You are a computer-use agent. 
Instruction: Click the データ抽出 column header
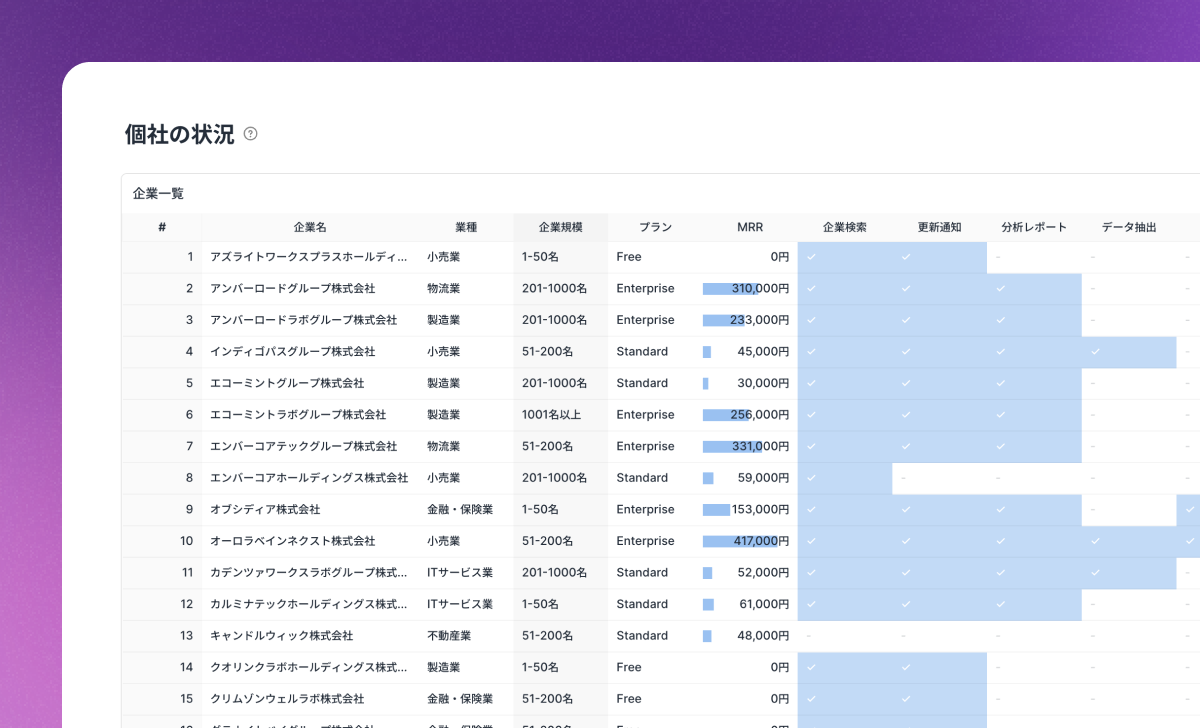click(x=1129, y=227)
